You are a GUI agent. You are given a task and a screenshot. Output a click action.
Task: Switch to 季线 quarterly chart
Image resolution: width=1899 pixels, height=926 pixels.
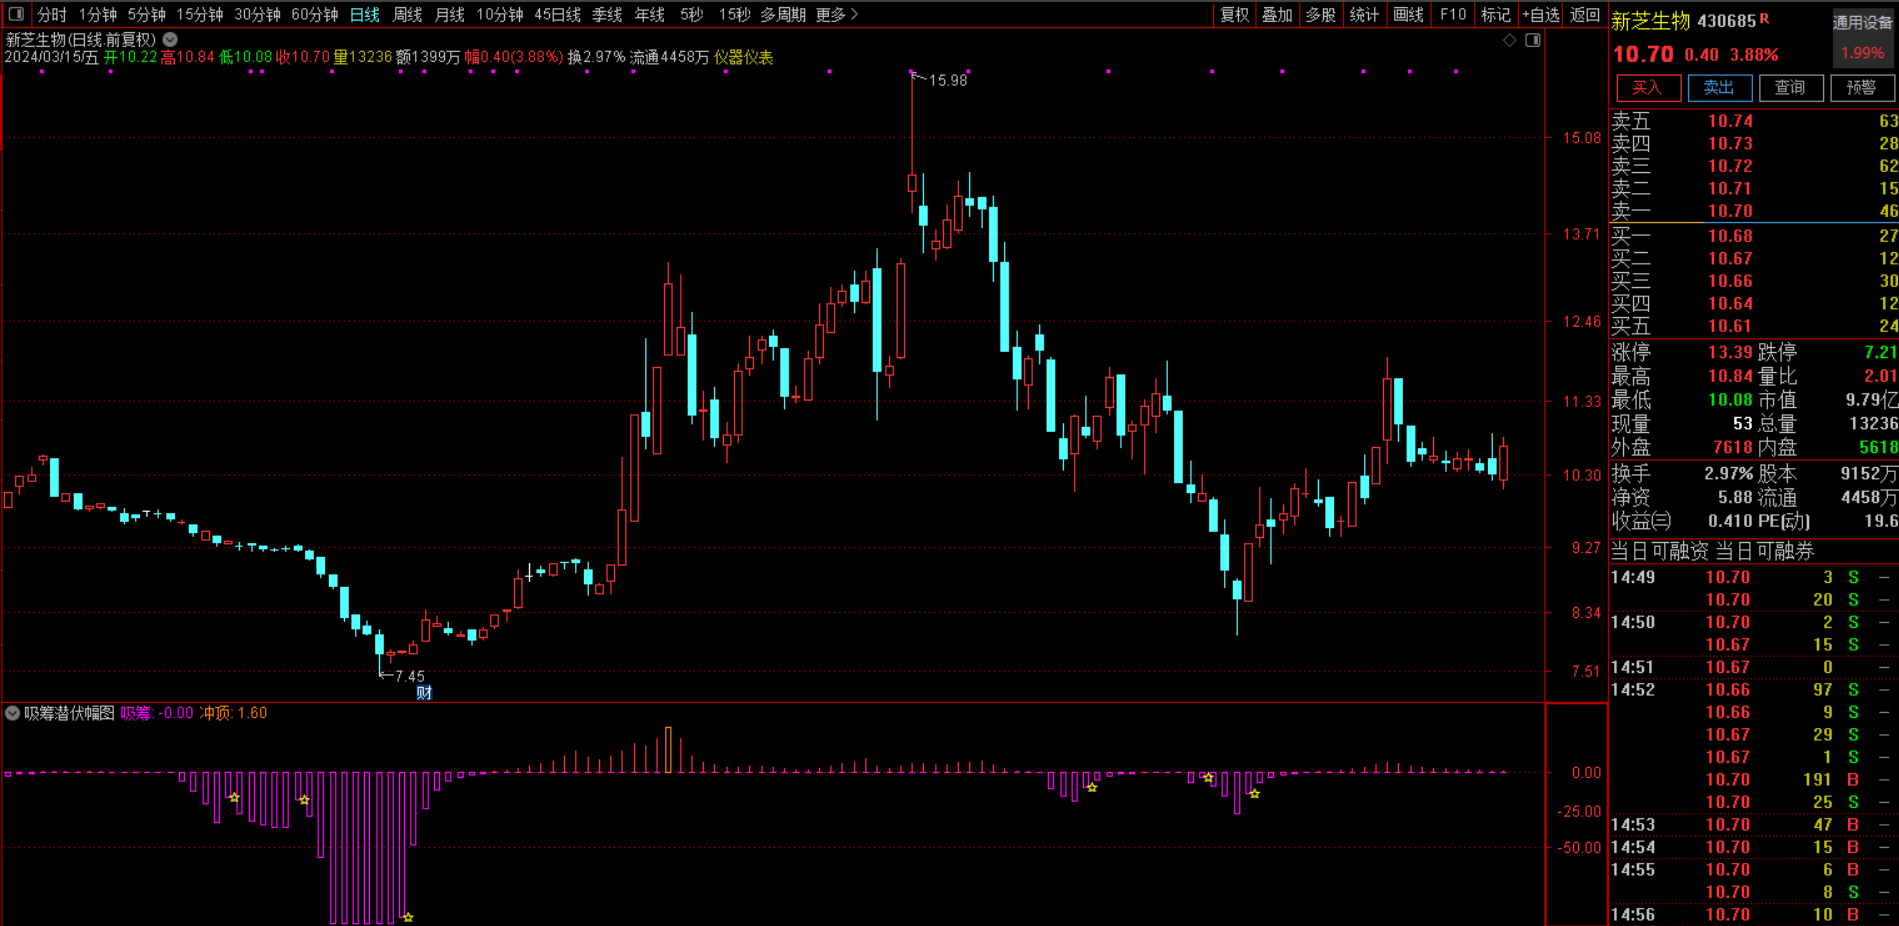click(x=607, y=14)
